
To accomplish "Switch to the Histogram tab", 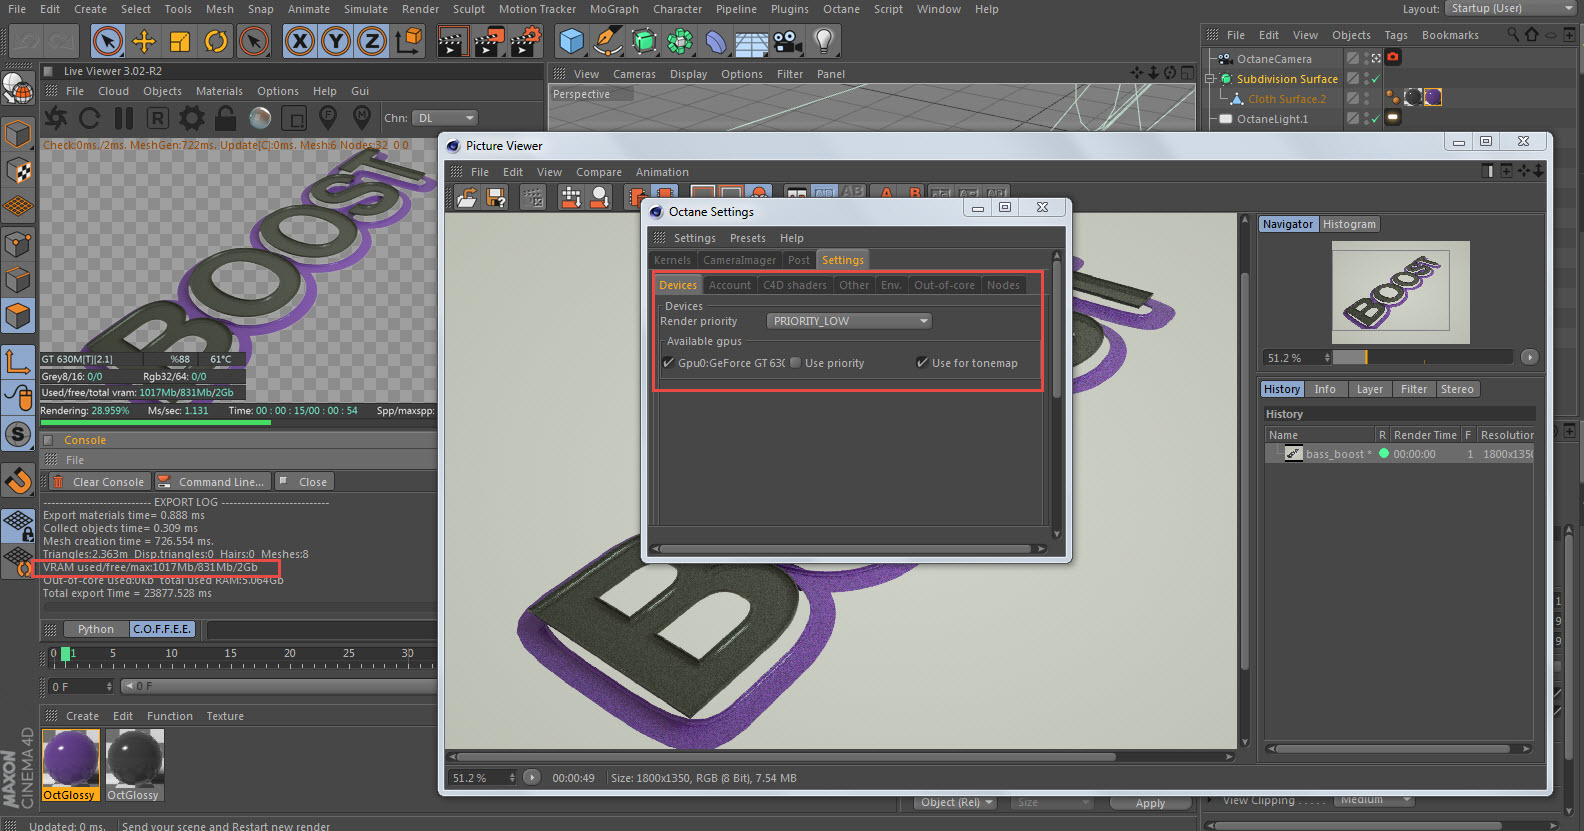I will 1349,224.
